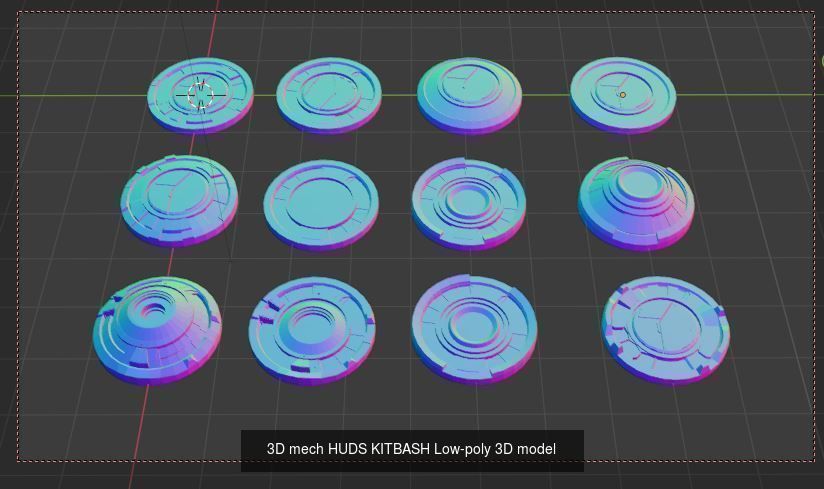
Task: Select the smooth domed disc, third in top row
Action: [469, 95]
